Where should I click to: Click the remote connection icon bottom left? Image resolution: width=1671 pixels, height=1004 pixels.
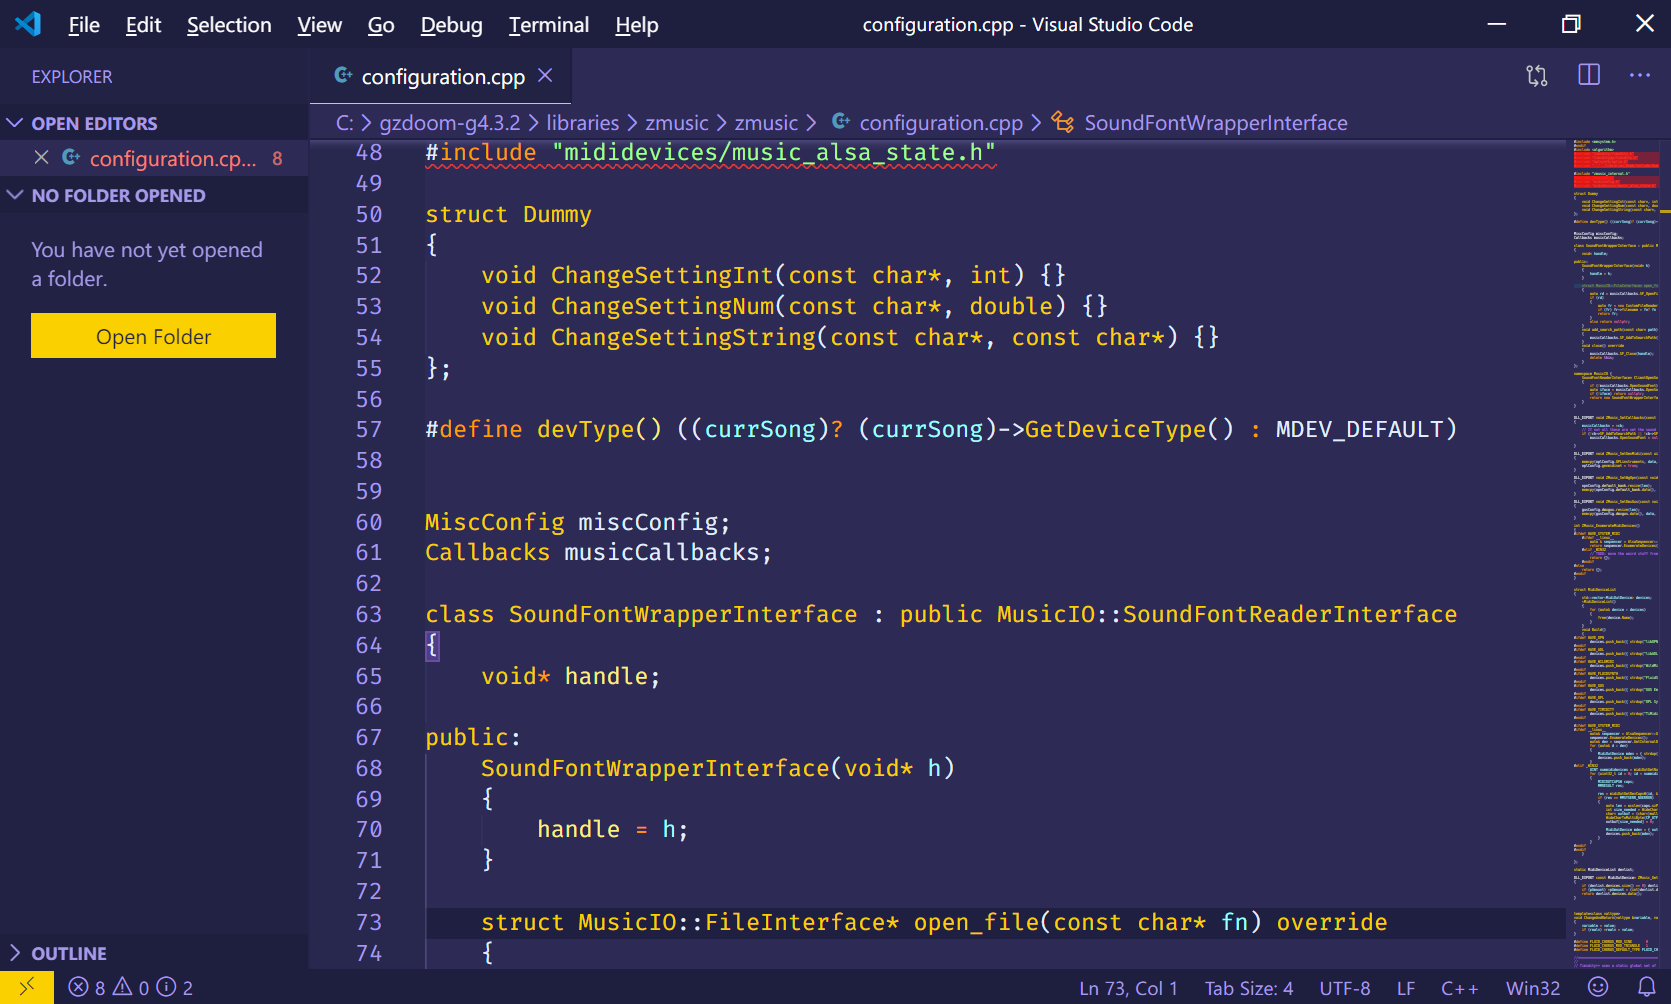click(x=25, y=987)
